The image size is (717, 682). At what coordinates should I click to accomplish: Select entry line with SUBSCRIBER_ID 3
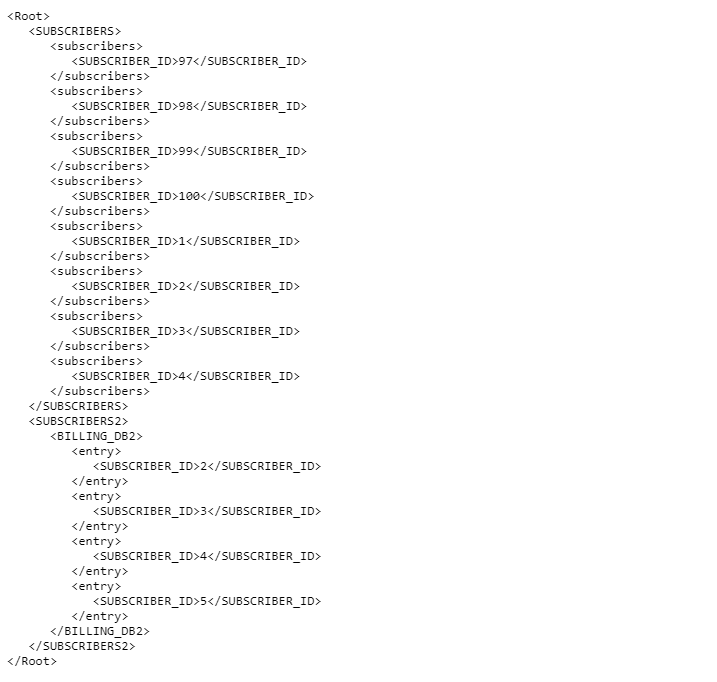[207, 511]
